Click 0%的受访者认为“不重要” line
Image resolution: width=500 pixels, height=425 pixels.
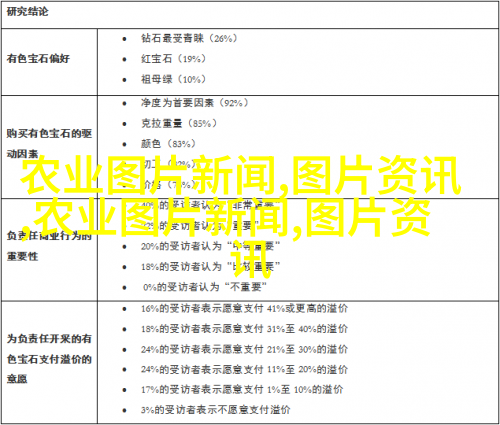tap(205, 287)
